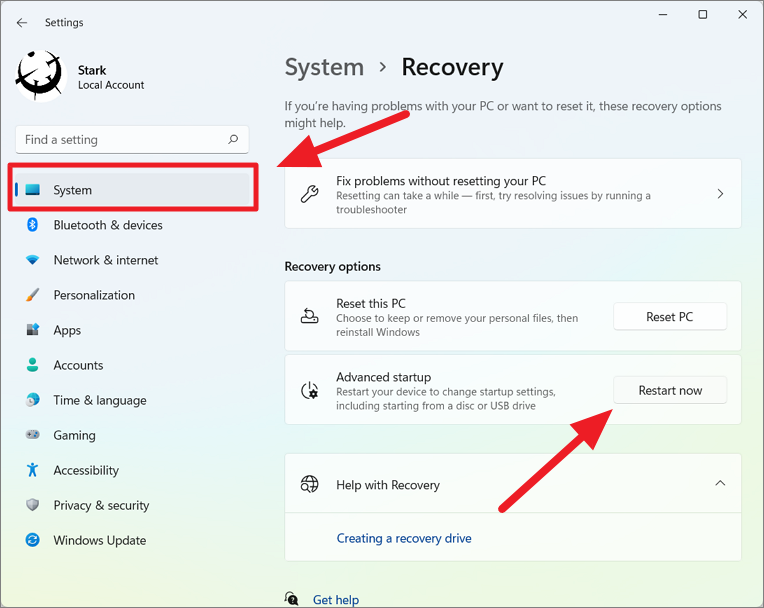Click the search magnifier icon
This screenshot has width=764, height=608.
(x=233, y=139)
